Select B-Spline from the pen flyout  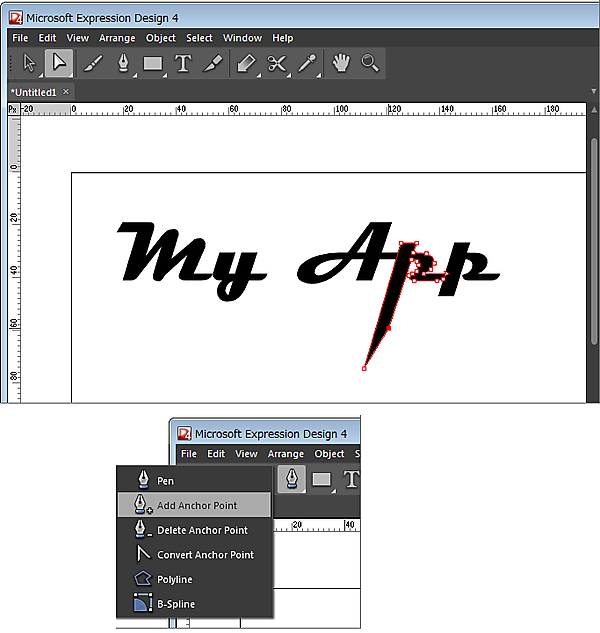174,604
